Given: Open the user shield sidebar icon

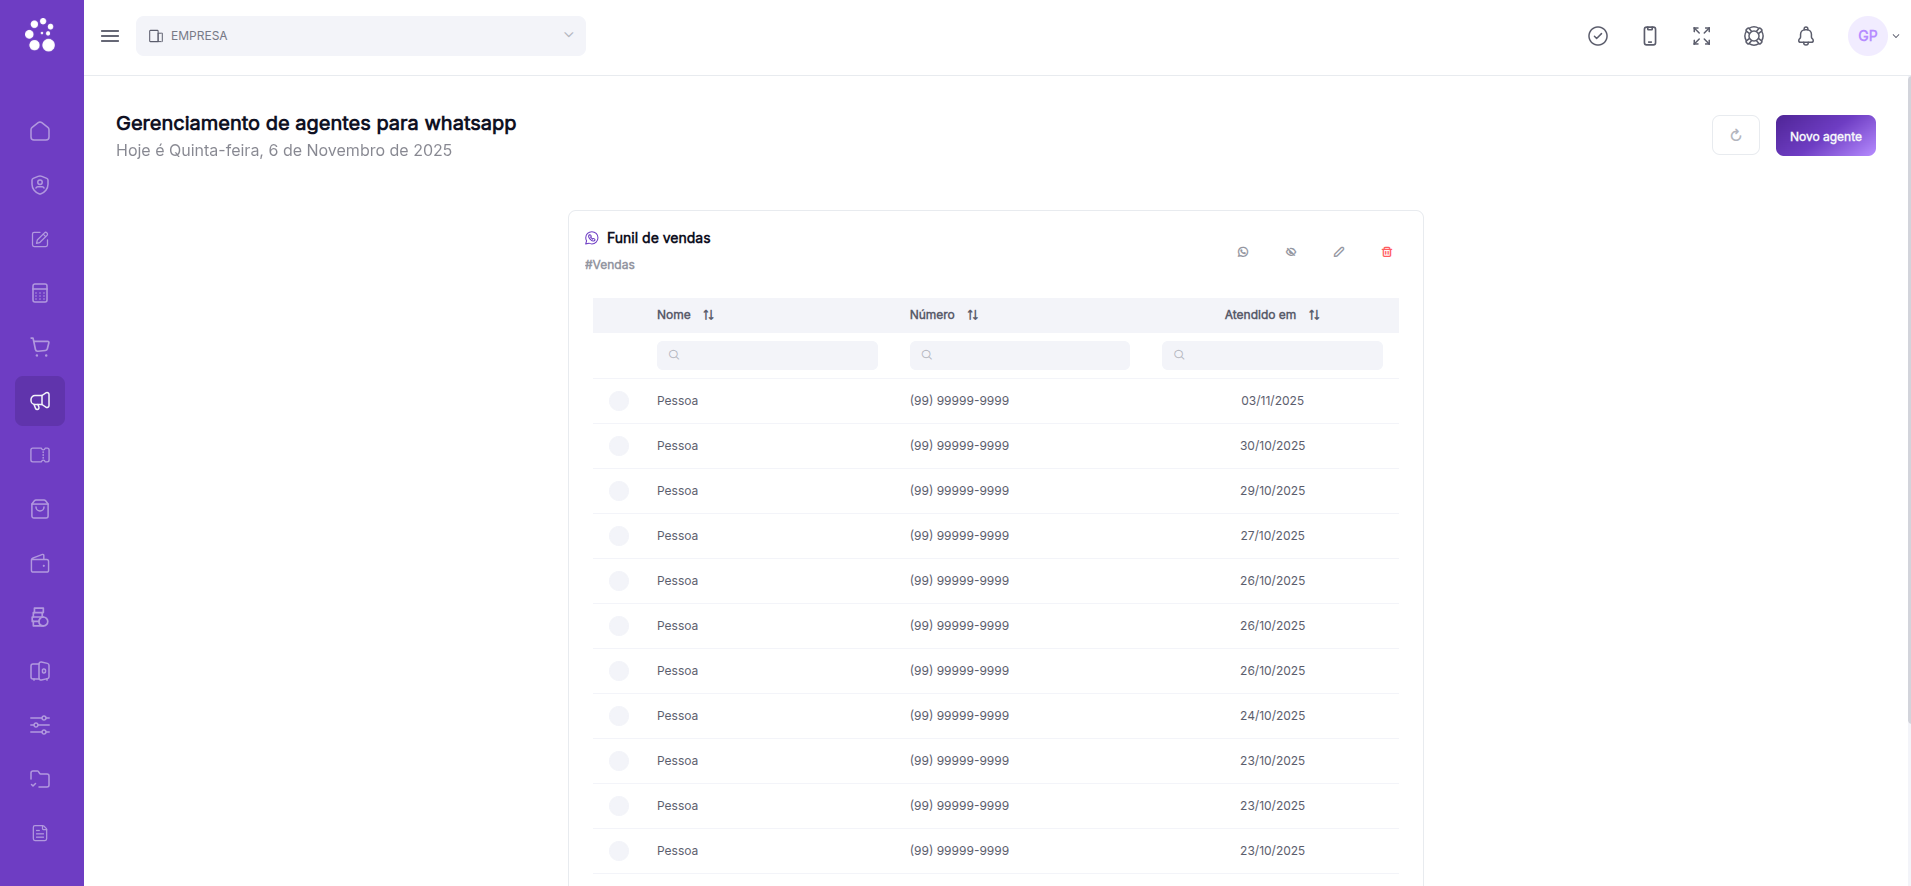Looking at the screenshot, I should point(40,185).
